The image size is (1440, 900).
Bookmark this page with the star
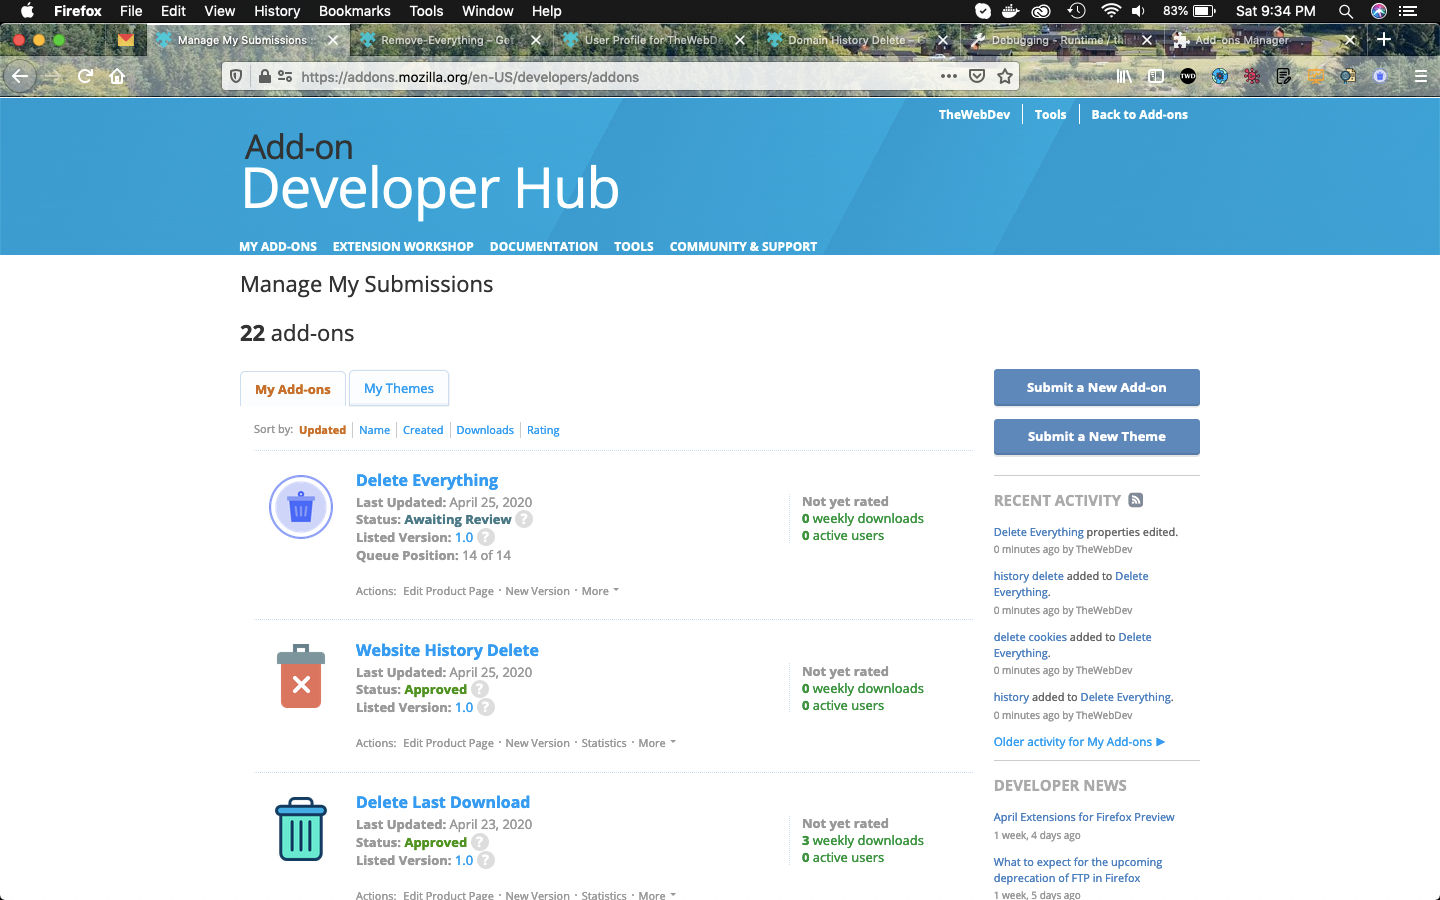1005,76
